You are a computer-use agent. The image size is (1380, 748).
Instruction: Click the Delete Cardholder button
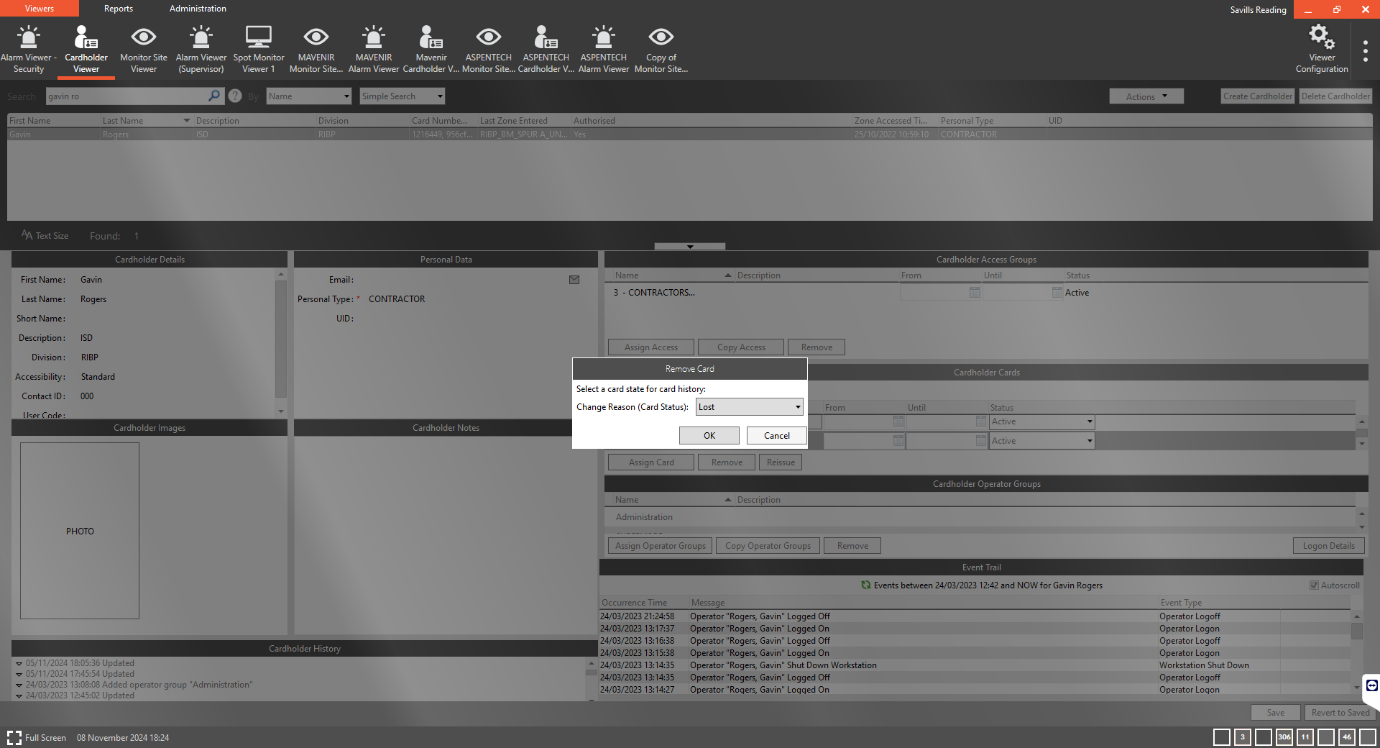tap(1336, 96)
